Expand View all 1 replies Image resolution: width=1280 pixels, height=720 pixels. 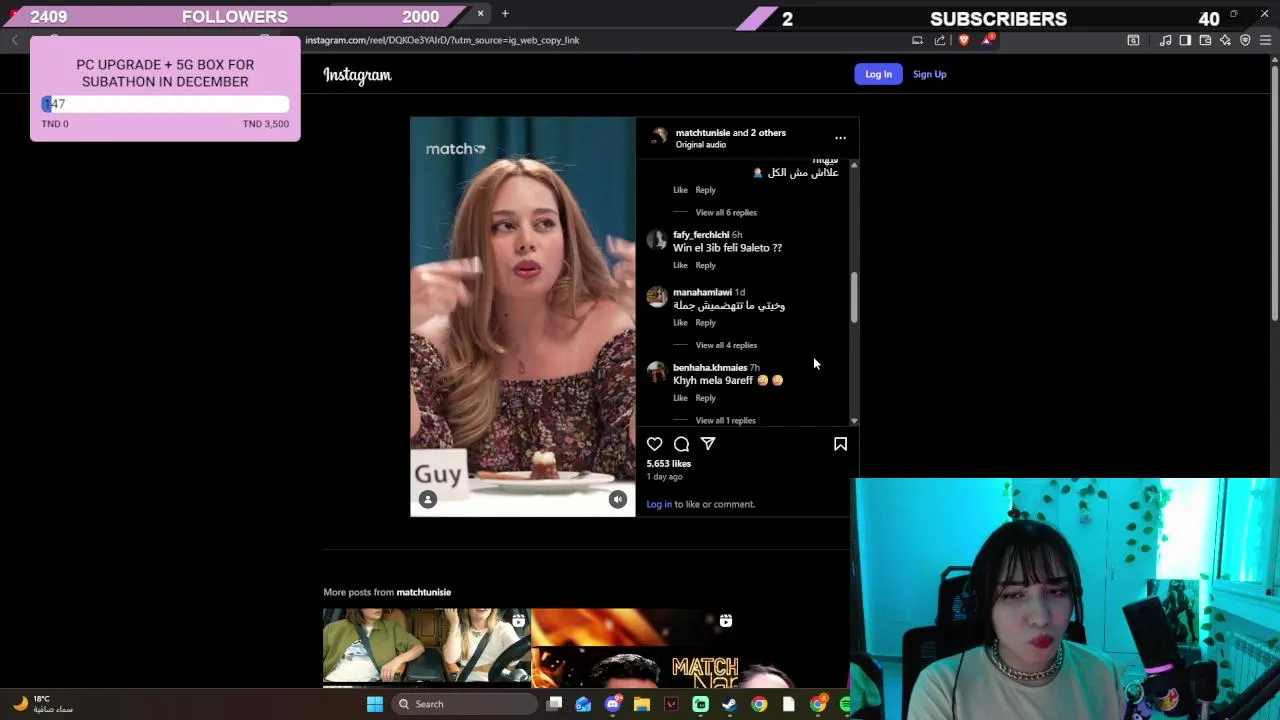pyautogui.click(x=725, y=420)
